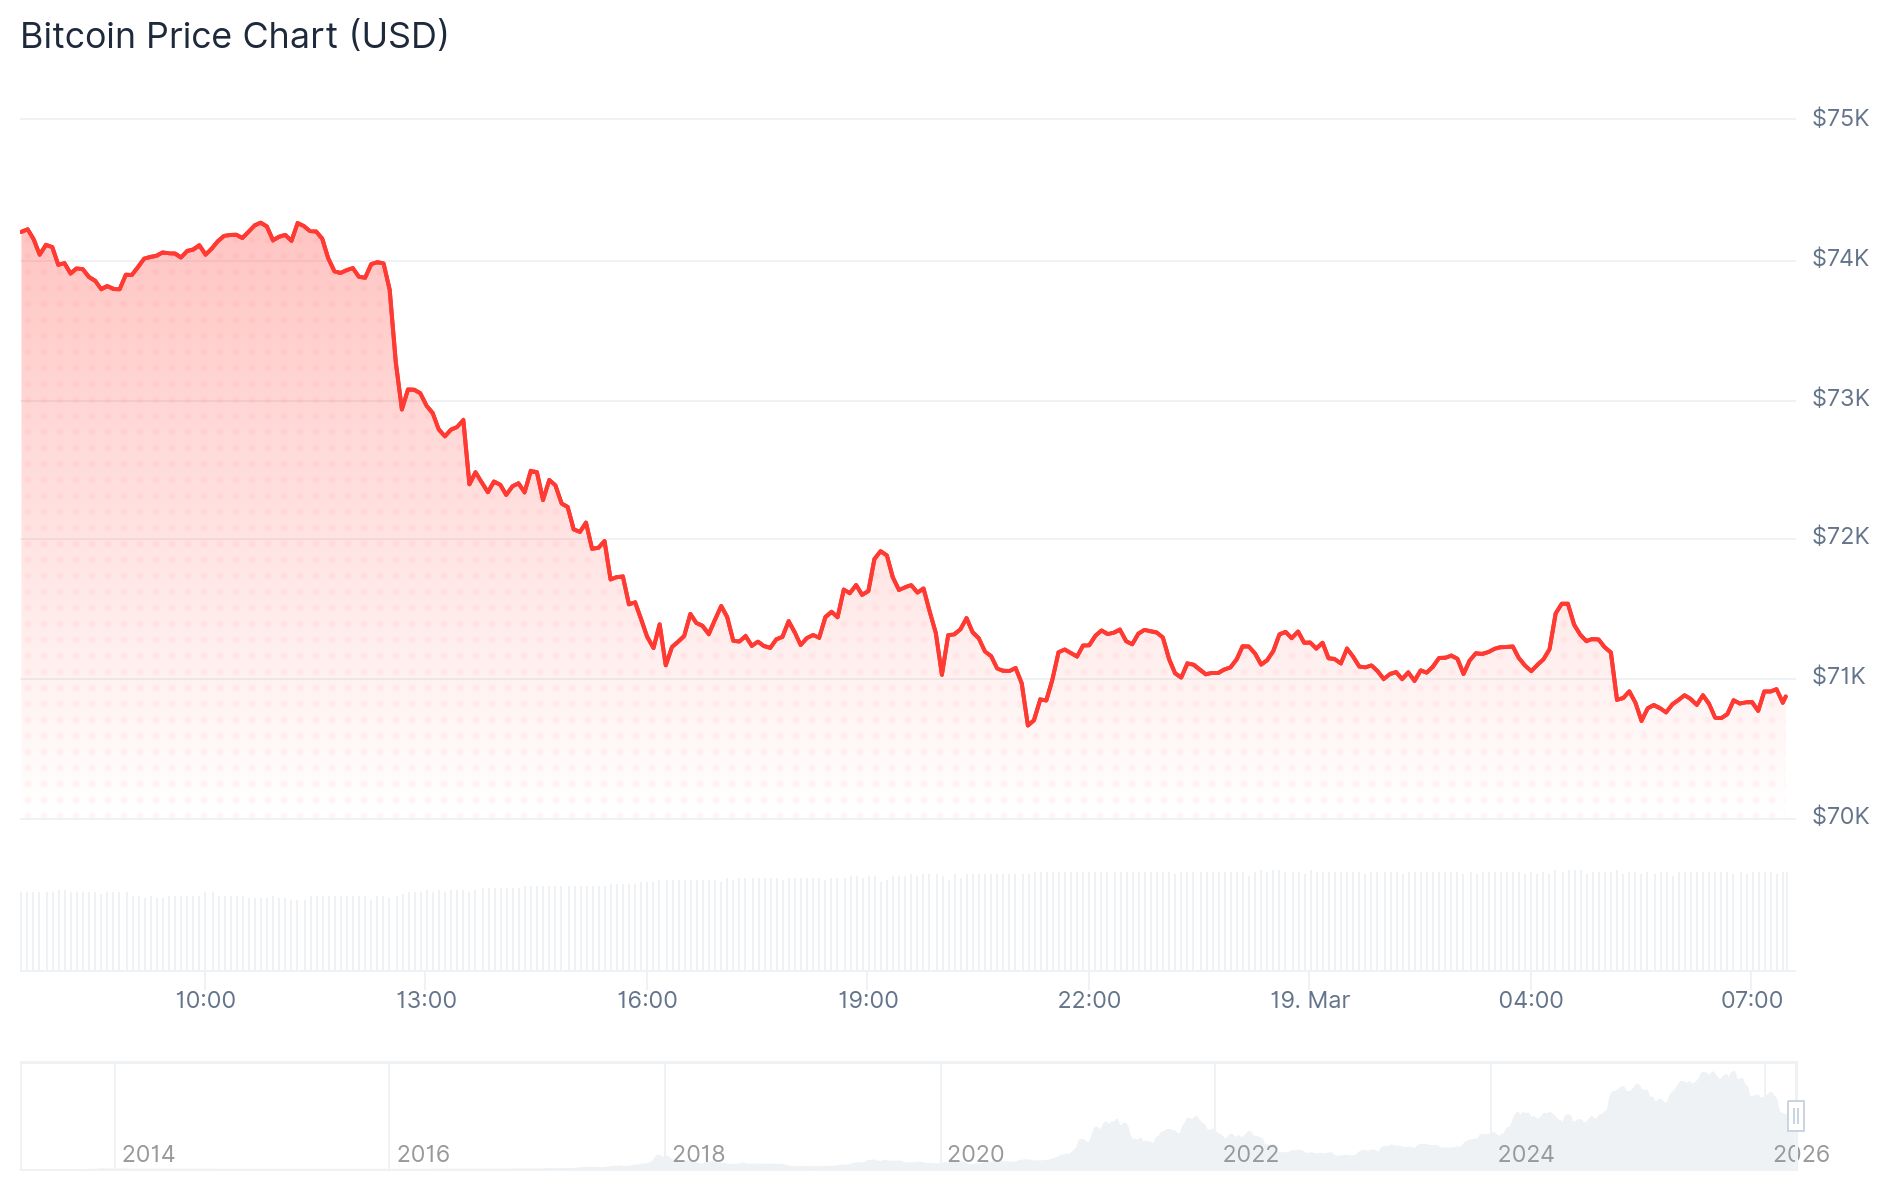
Task: Click the 10:00 time axis label
Action: pyautogui.click(x=205, y=1000)
